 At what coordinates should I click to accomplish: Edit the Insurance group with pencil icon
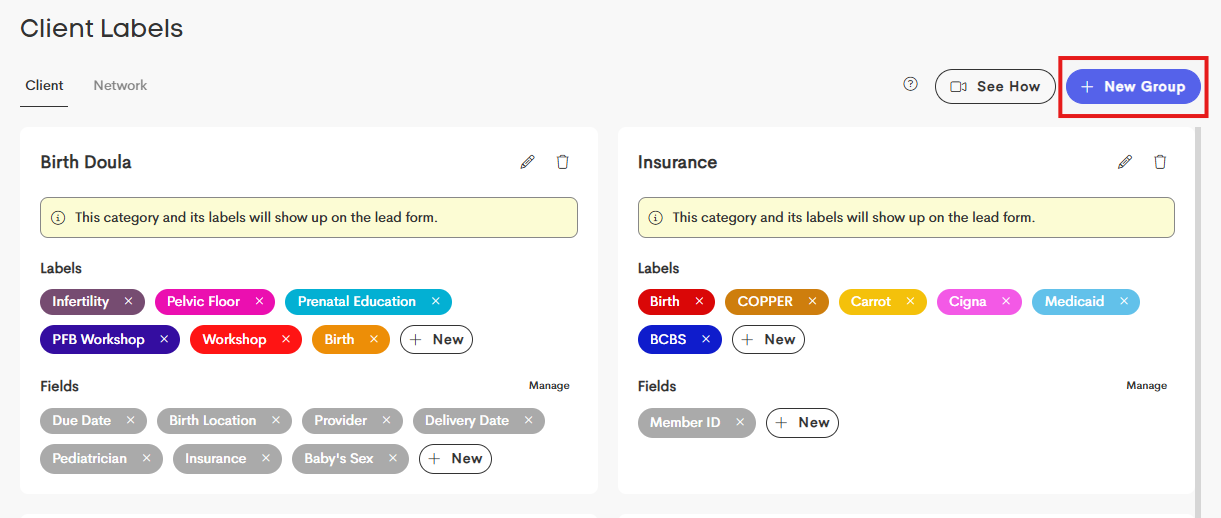(1125, 162)
